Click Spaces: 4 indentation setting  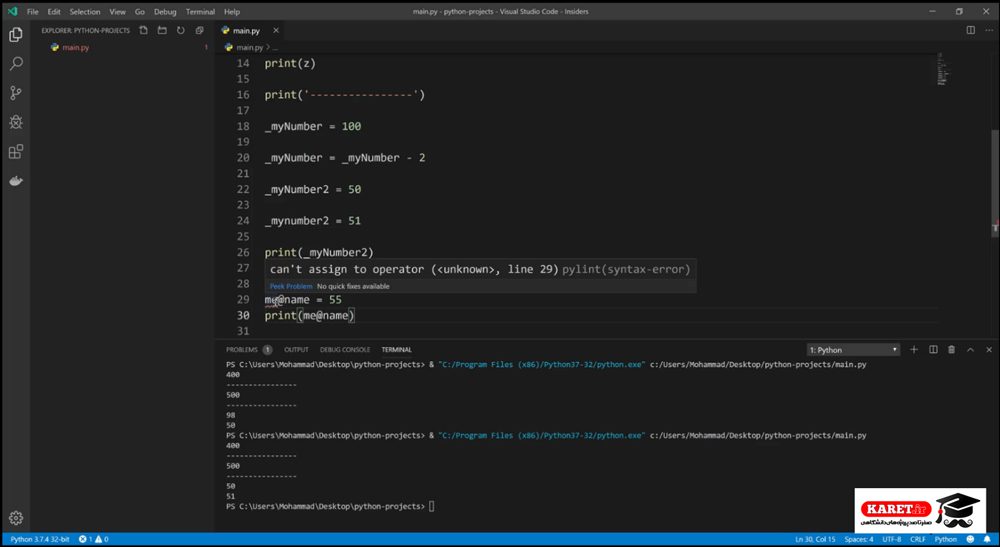coord(859,539)
